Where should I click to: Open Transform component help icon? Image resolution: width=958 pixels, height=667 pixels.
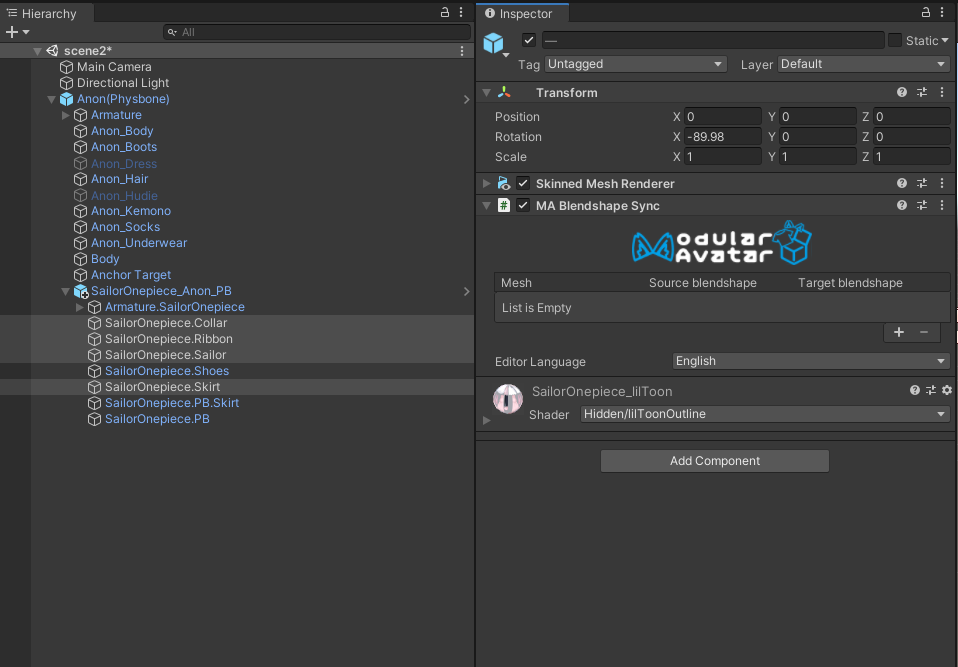(902, 92)
